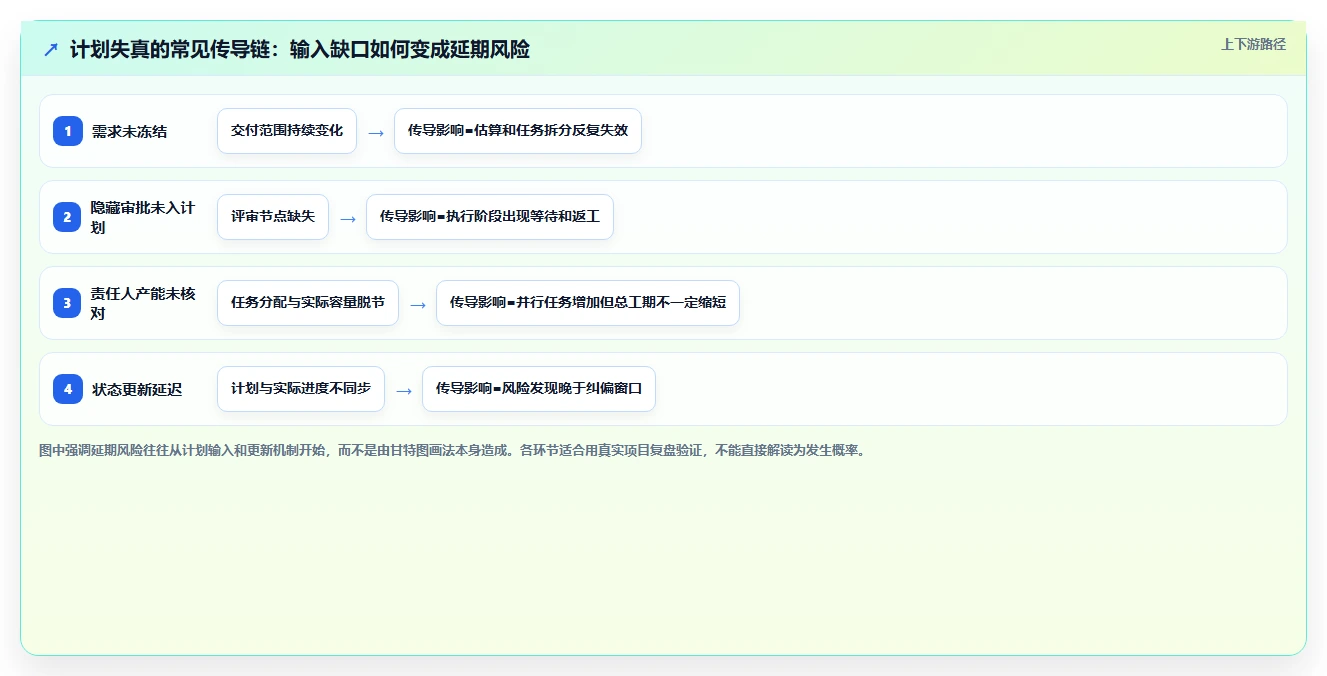
Task: Click the 上下游路径 label
Action: 1253,44
